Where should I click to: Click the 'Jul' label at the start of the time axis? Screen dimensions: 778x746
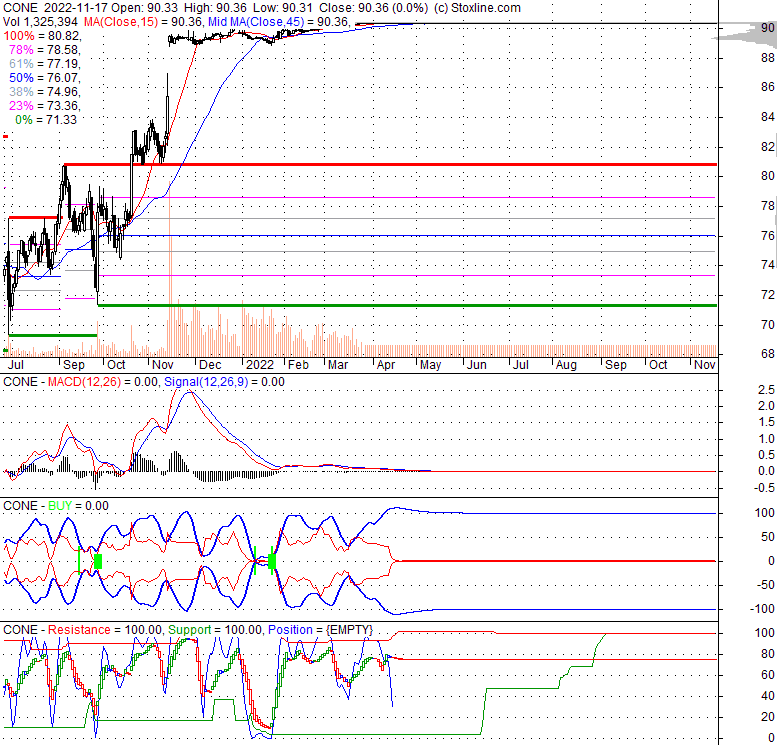[x=16, y=365]
